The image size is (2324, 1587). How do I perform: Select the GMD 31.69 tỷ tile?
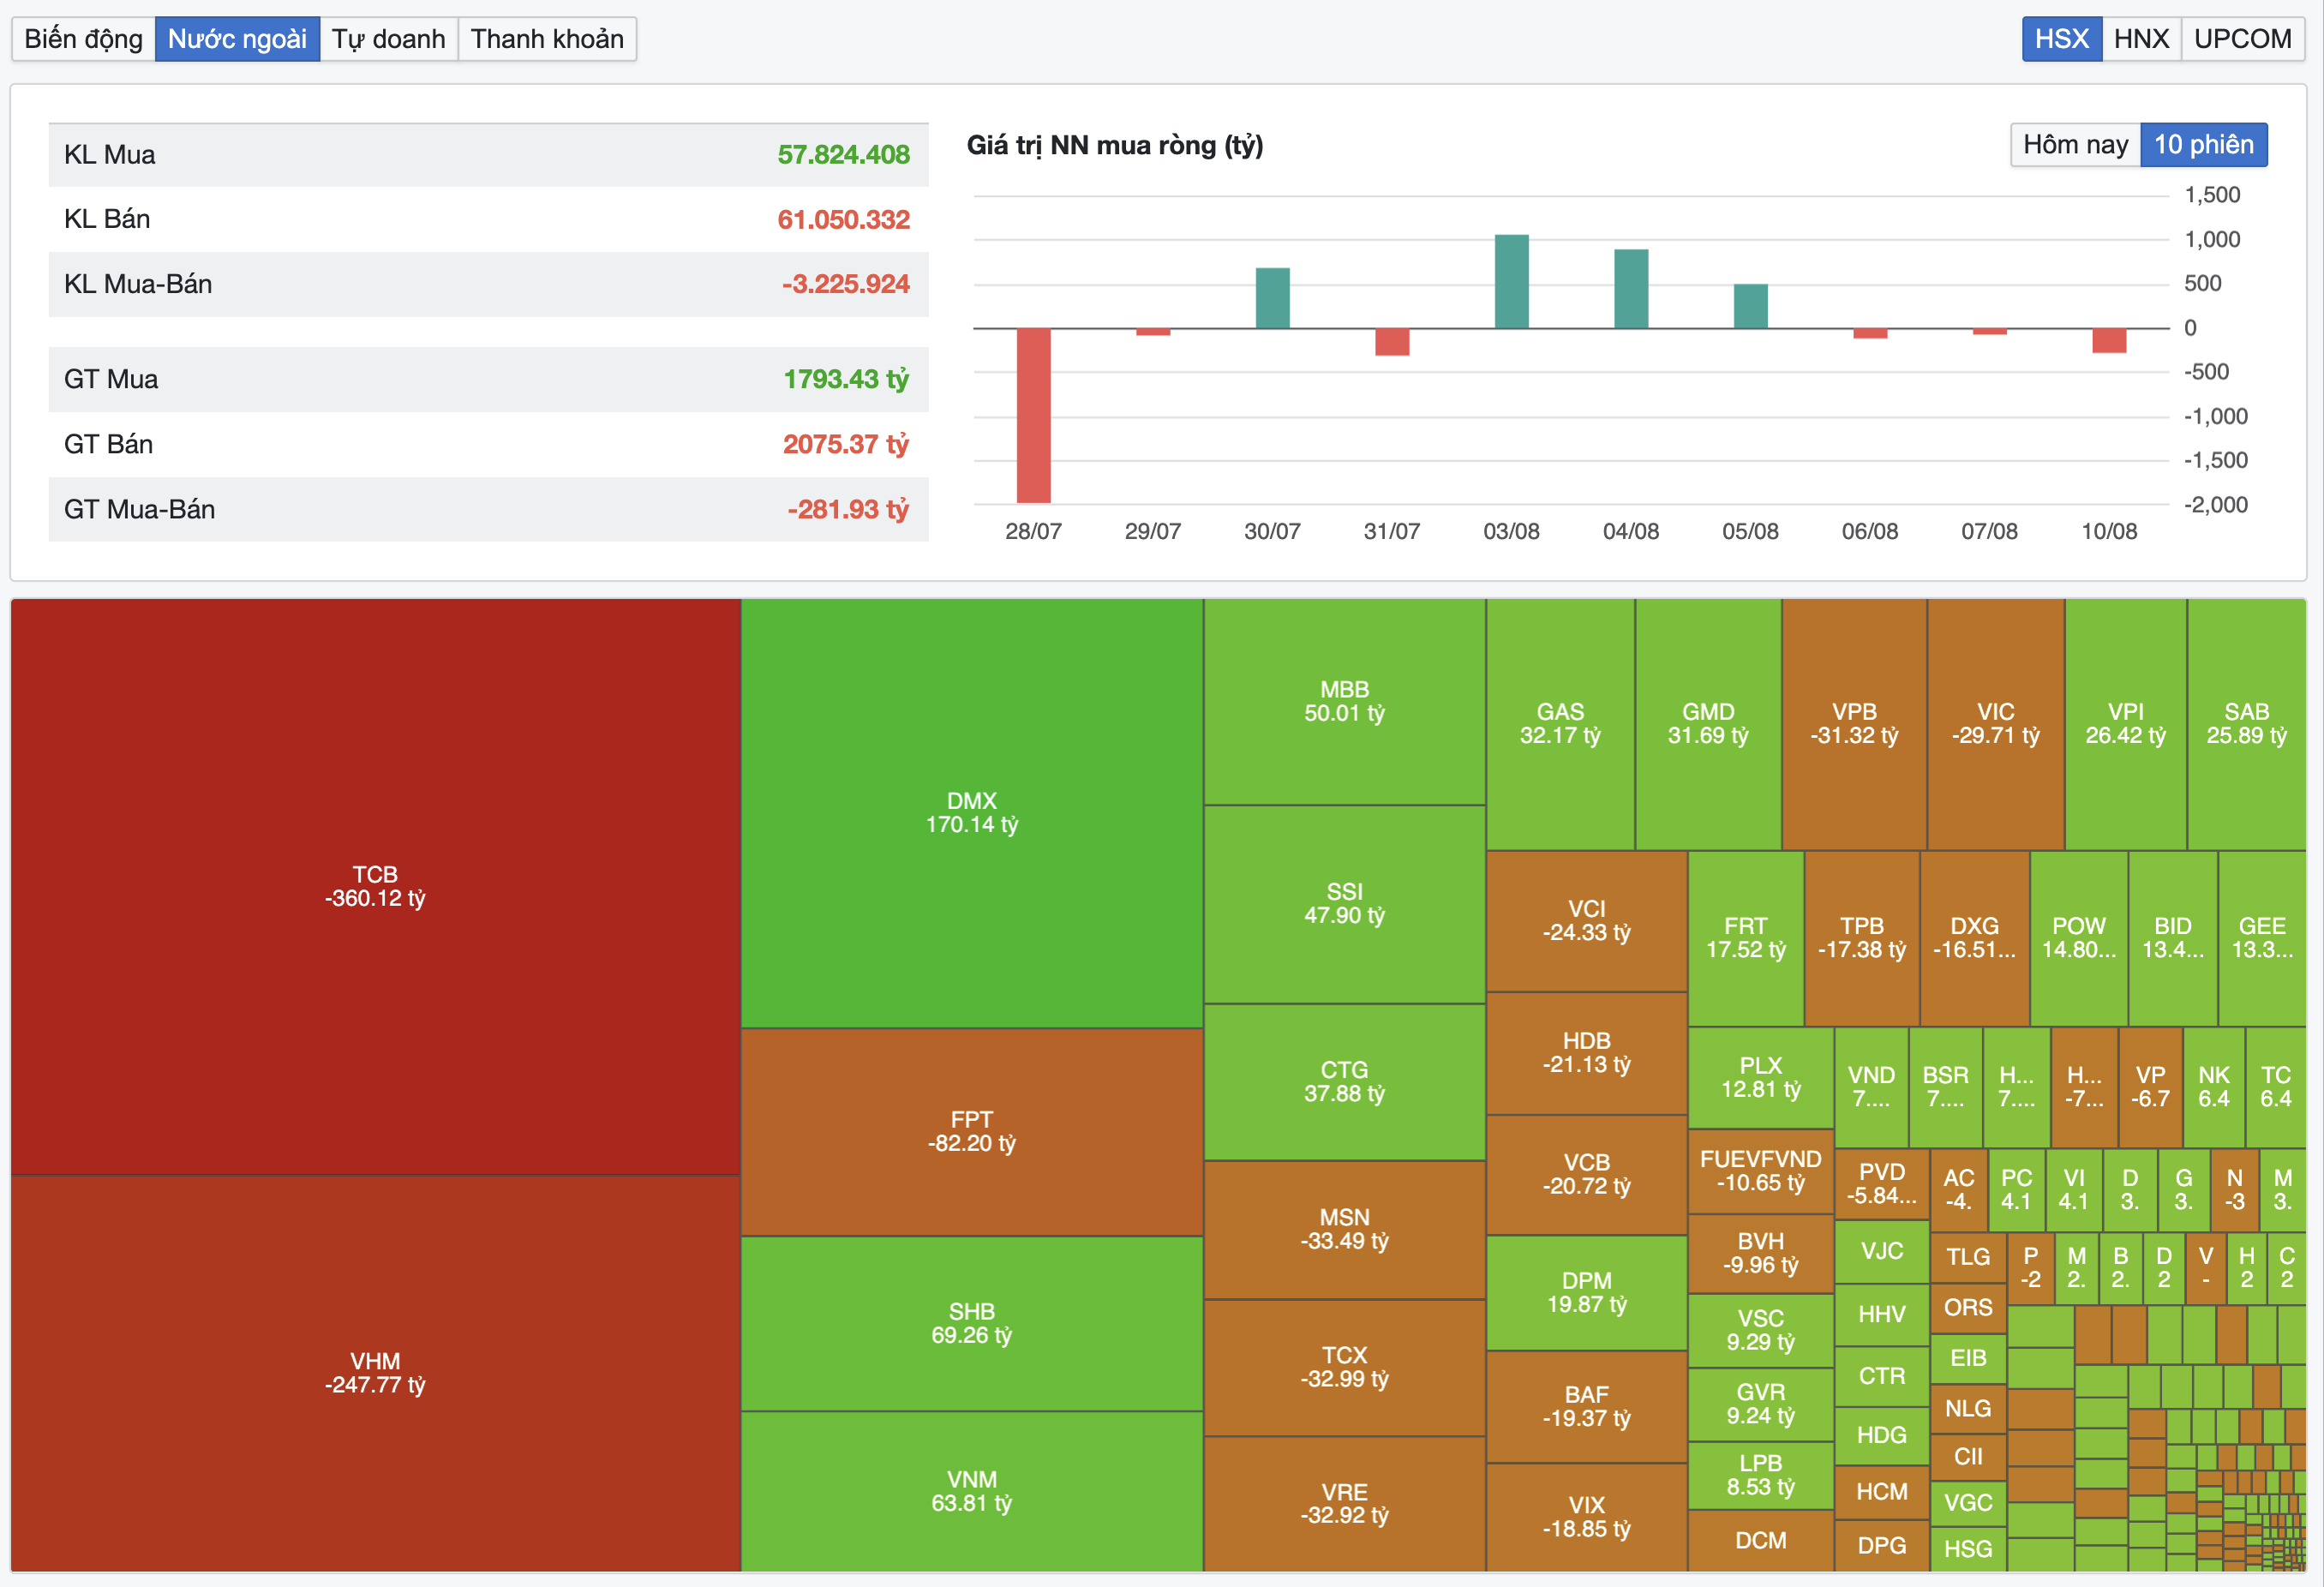click(1708, 724)
